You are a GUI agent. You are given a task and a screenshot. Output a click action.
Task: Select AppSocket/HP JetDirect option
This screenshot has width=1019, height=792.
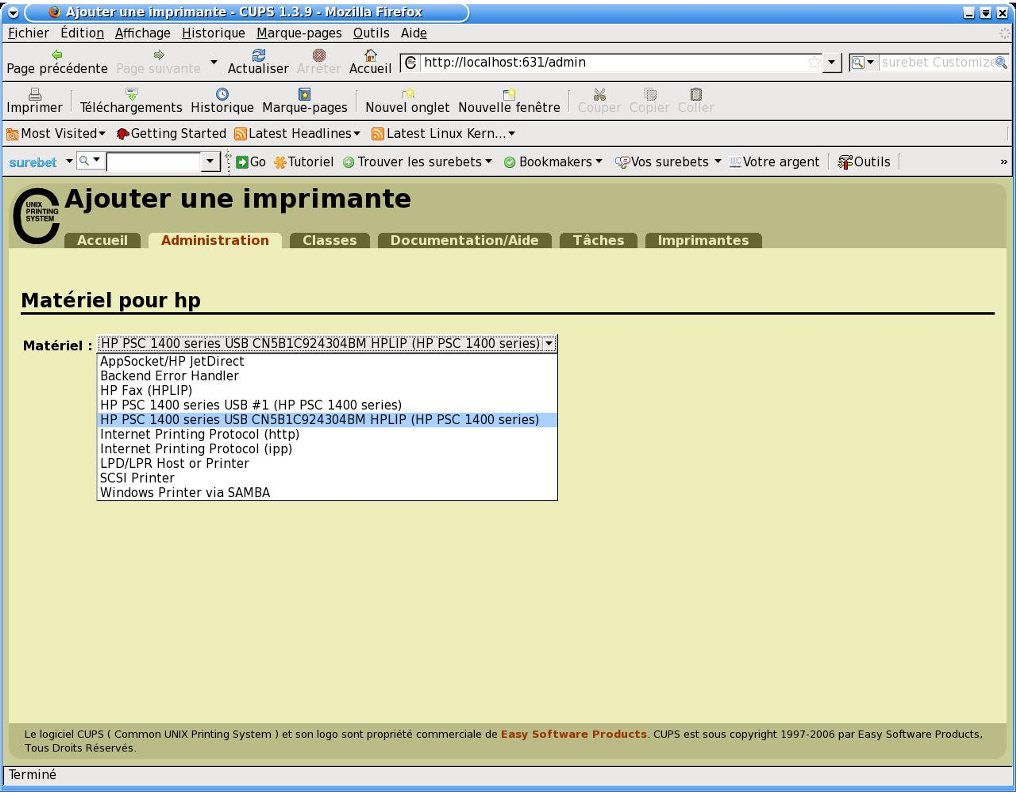click(x=327, y=361)
